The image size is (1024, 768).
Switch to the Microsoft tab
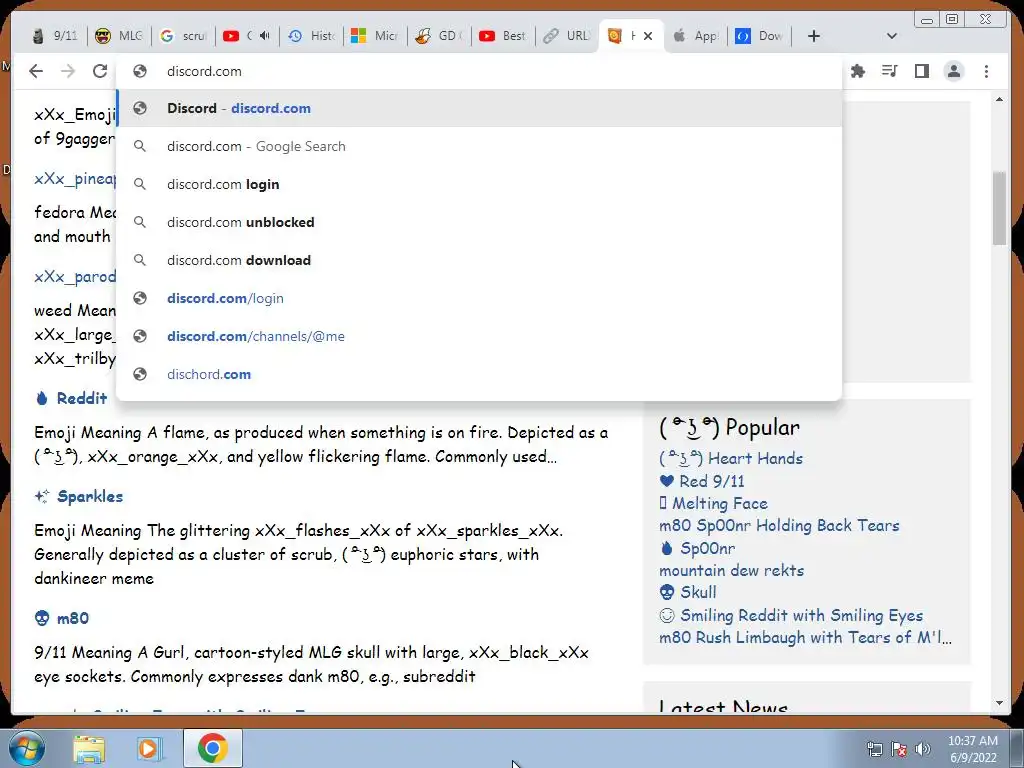[376, 36]
